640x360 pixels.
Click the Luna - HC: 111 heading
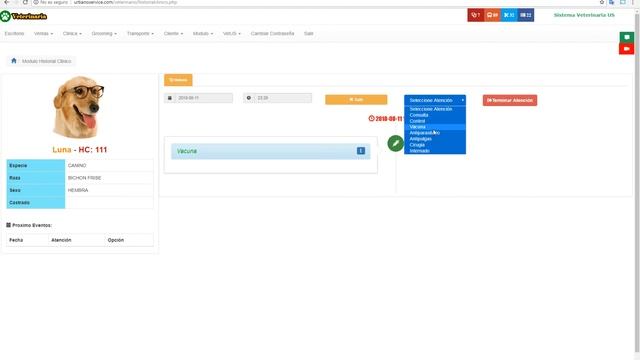tap(80, 150)
